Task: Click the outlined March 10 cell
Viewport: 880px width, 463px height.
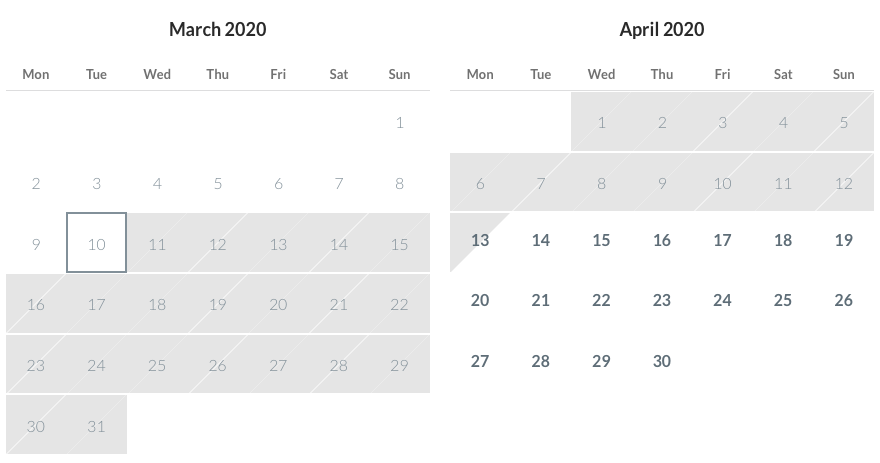Action: coord(96,243)
